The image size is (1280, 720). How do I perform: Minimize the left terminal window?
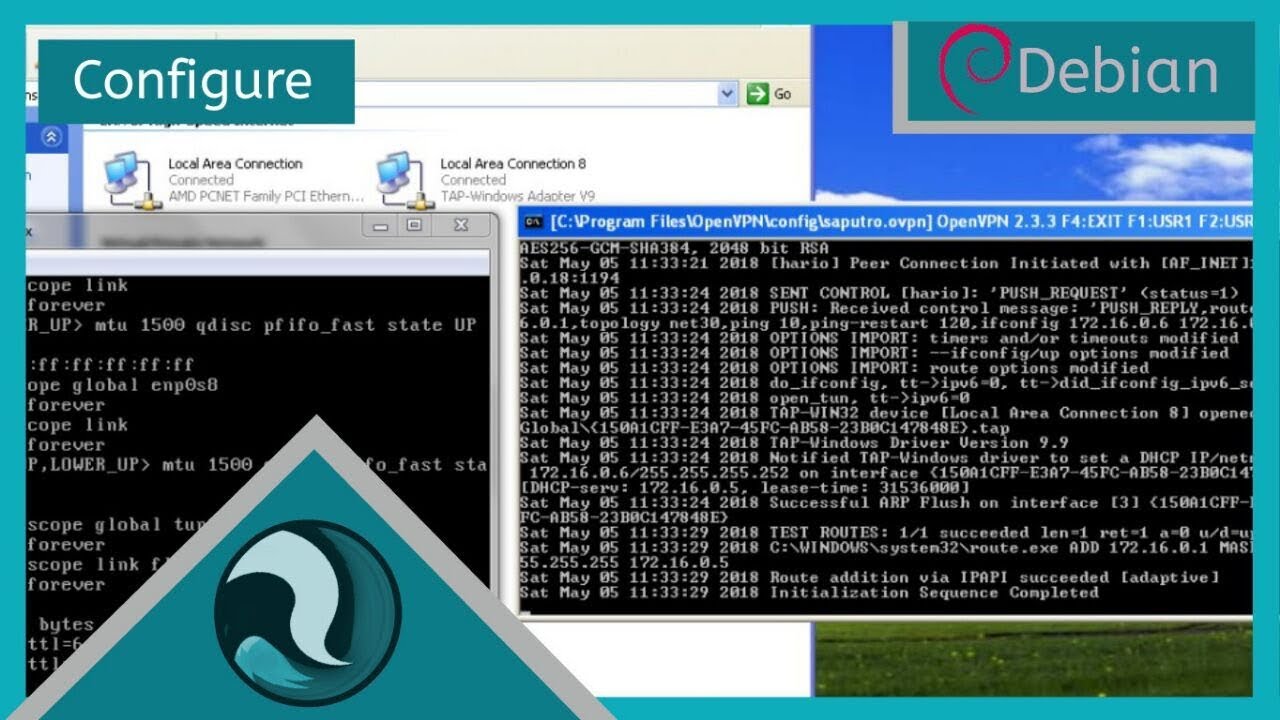(380, 226)
